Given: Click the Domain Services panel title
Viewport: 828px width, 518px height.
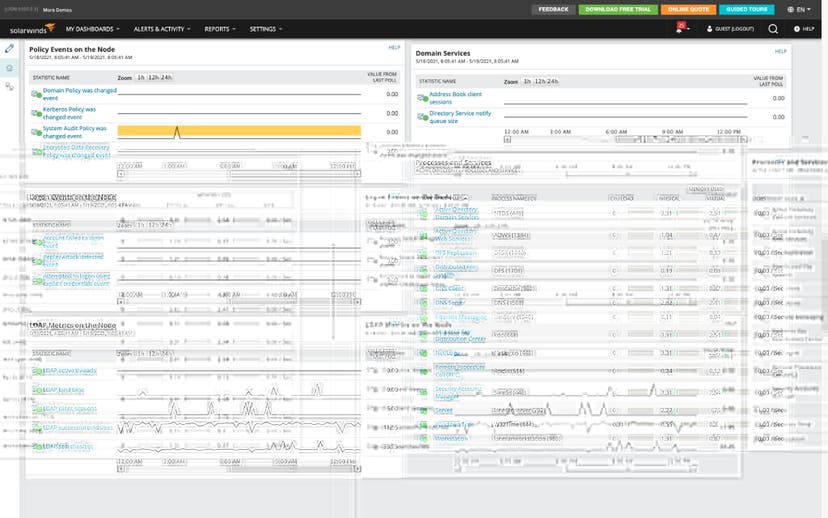Looking at the screenshot, I should click(443, 53).
